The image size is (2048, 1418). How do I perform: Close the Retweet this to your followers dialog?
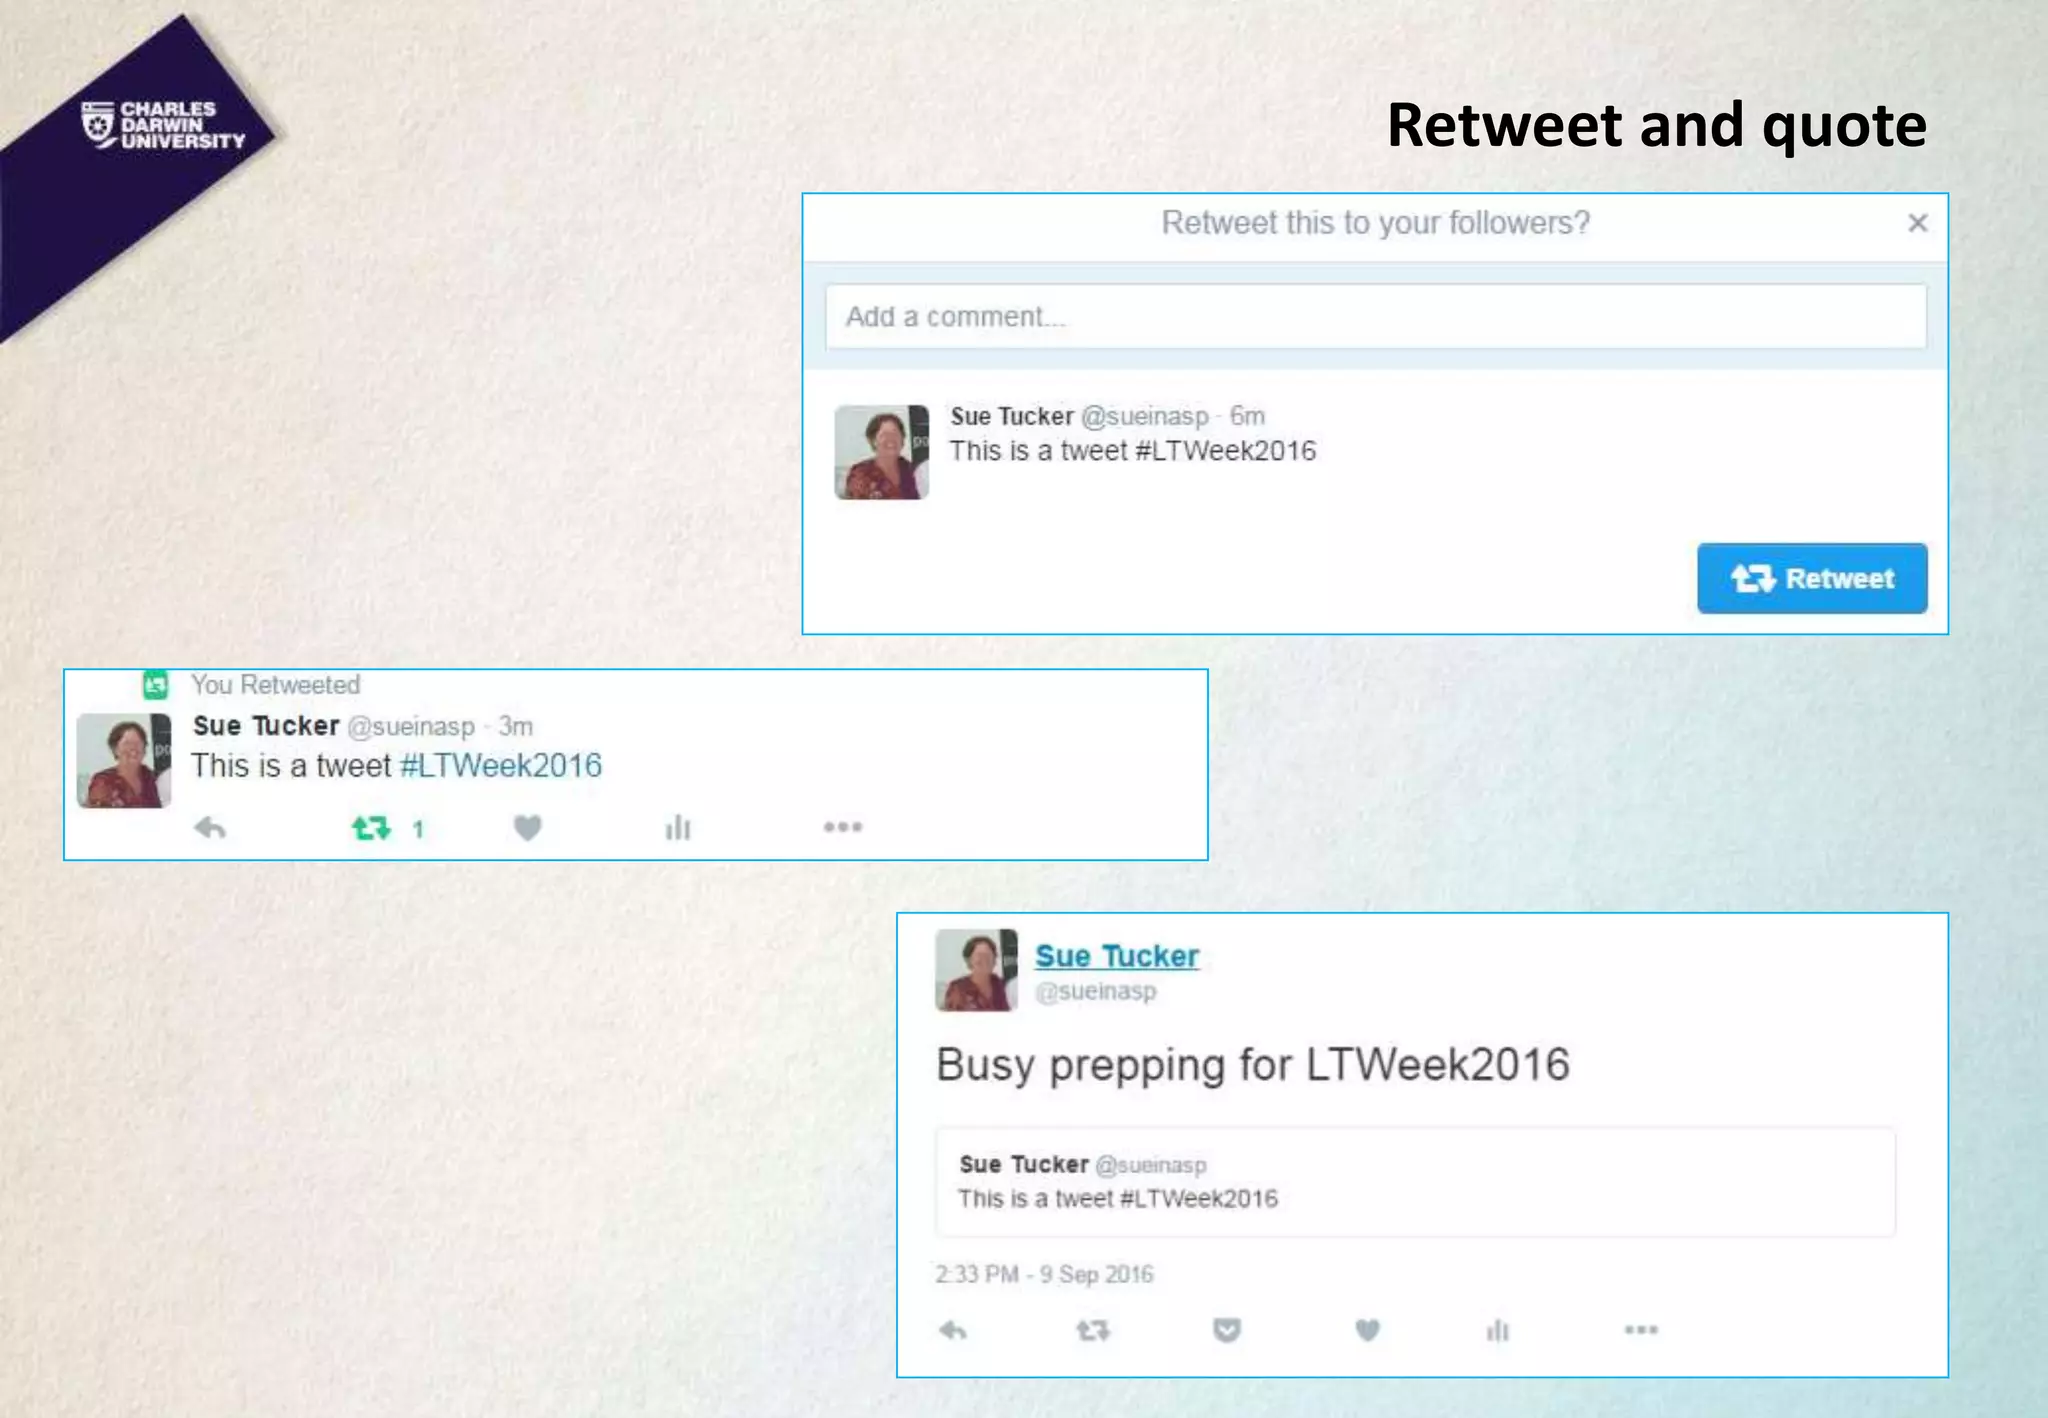(x=1917, y=223)
